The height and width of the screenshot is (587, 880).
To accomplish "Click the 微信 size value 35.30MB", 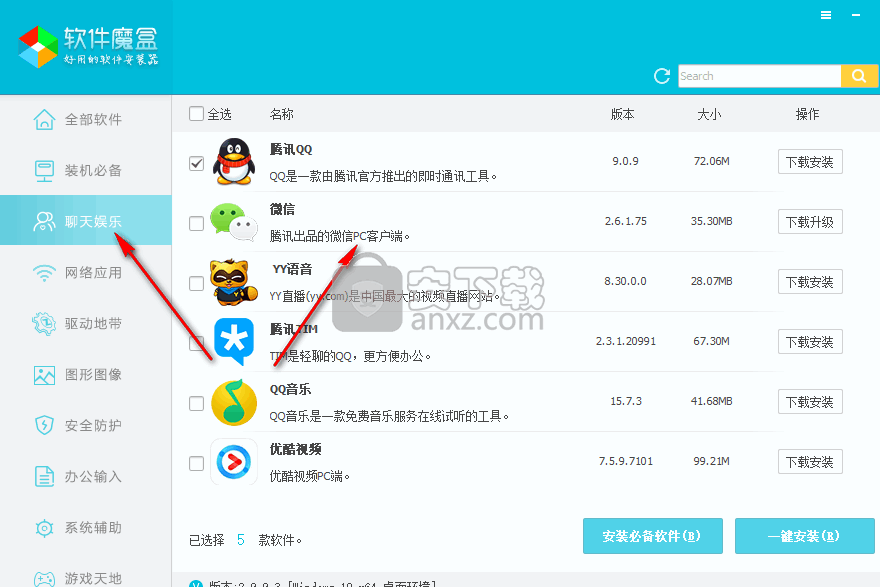I will tap(712, 222).
